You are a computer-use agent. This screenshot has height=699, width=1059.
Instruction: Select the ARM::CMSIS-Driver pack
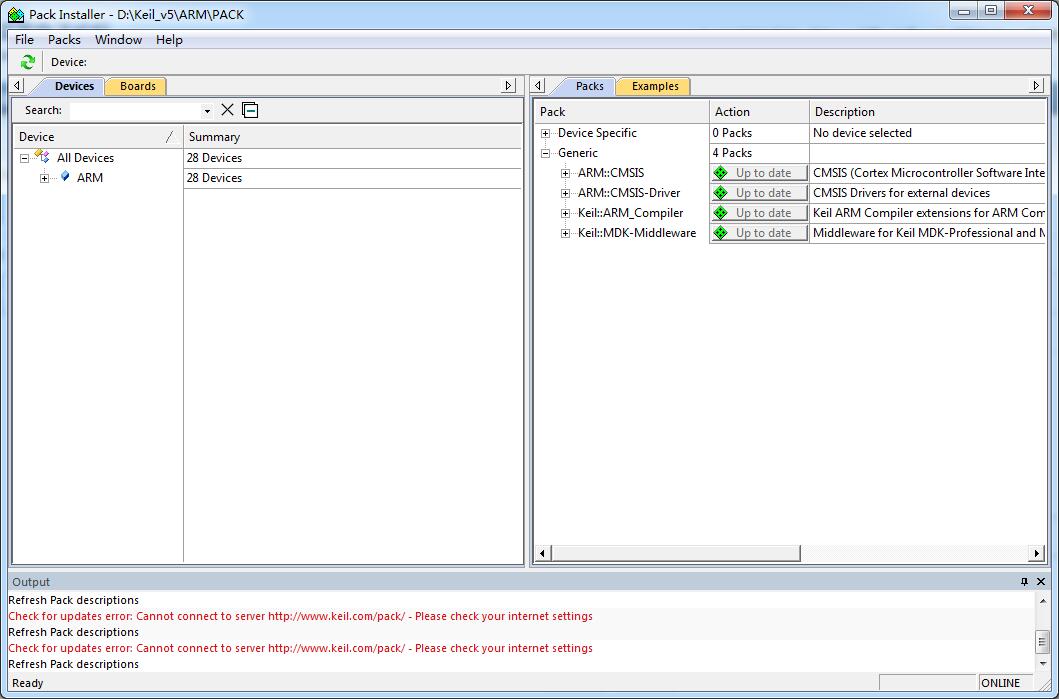coord(629,192)
